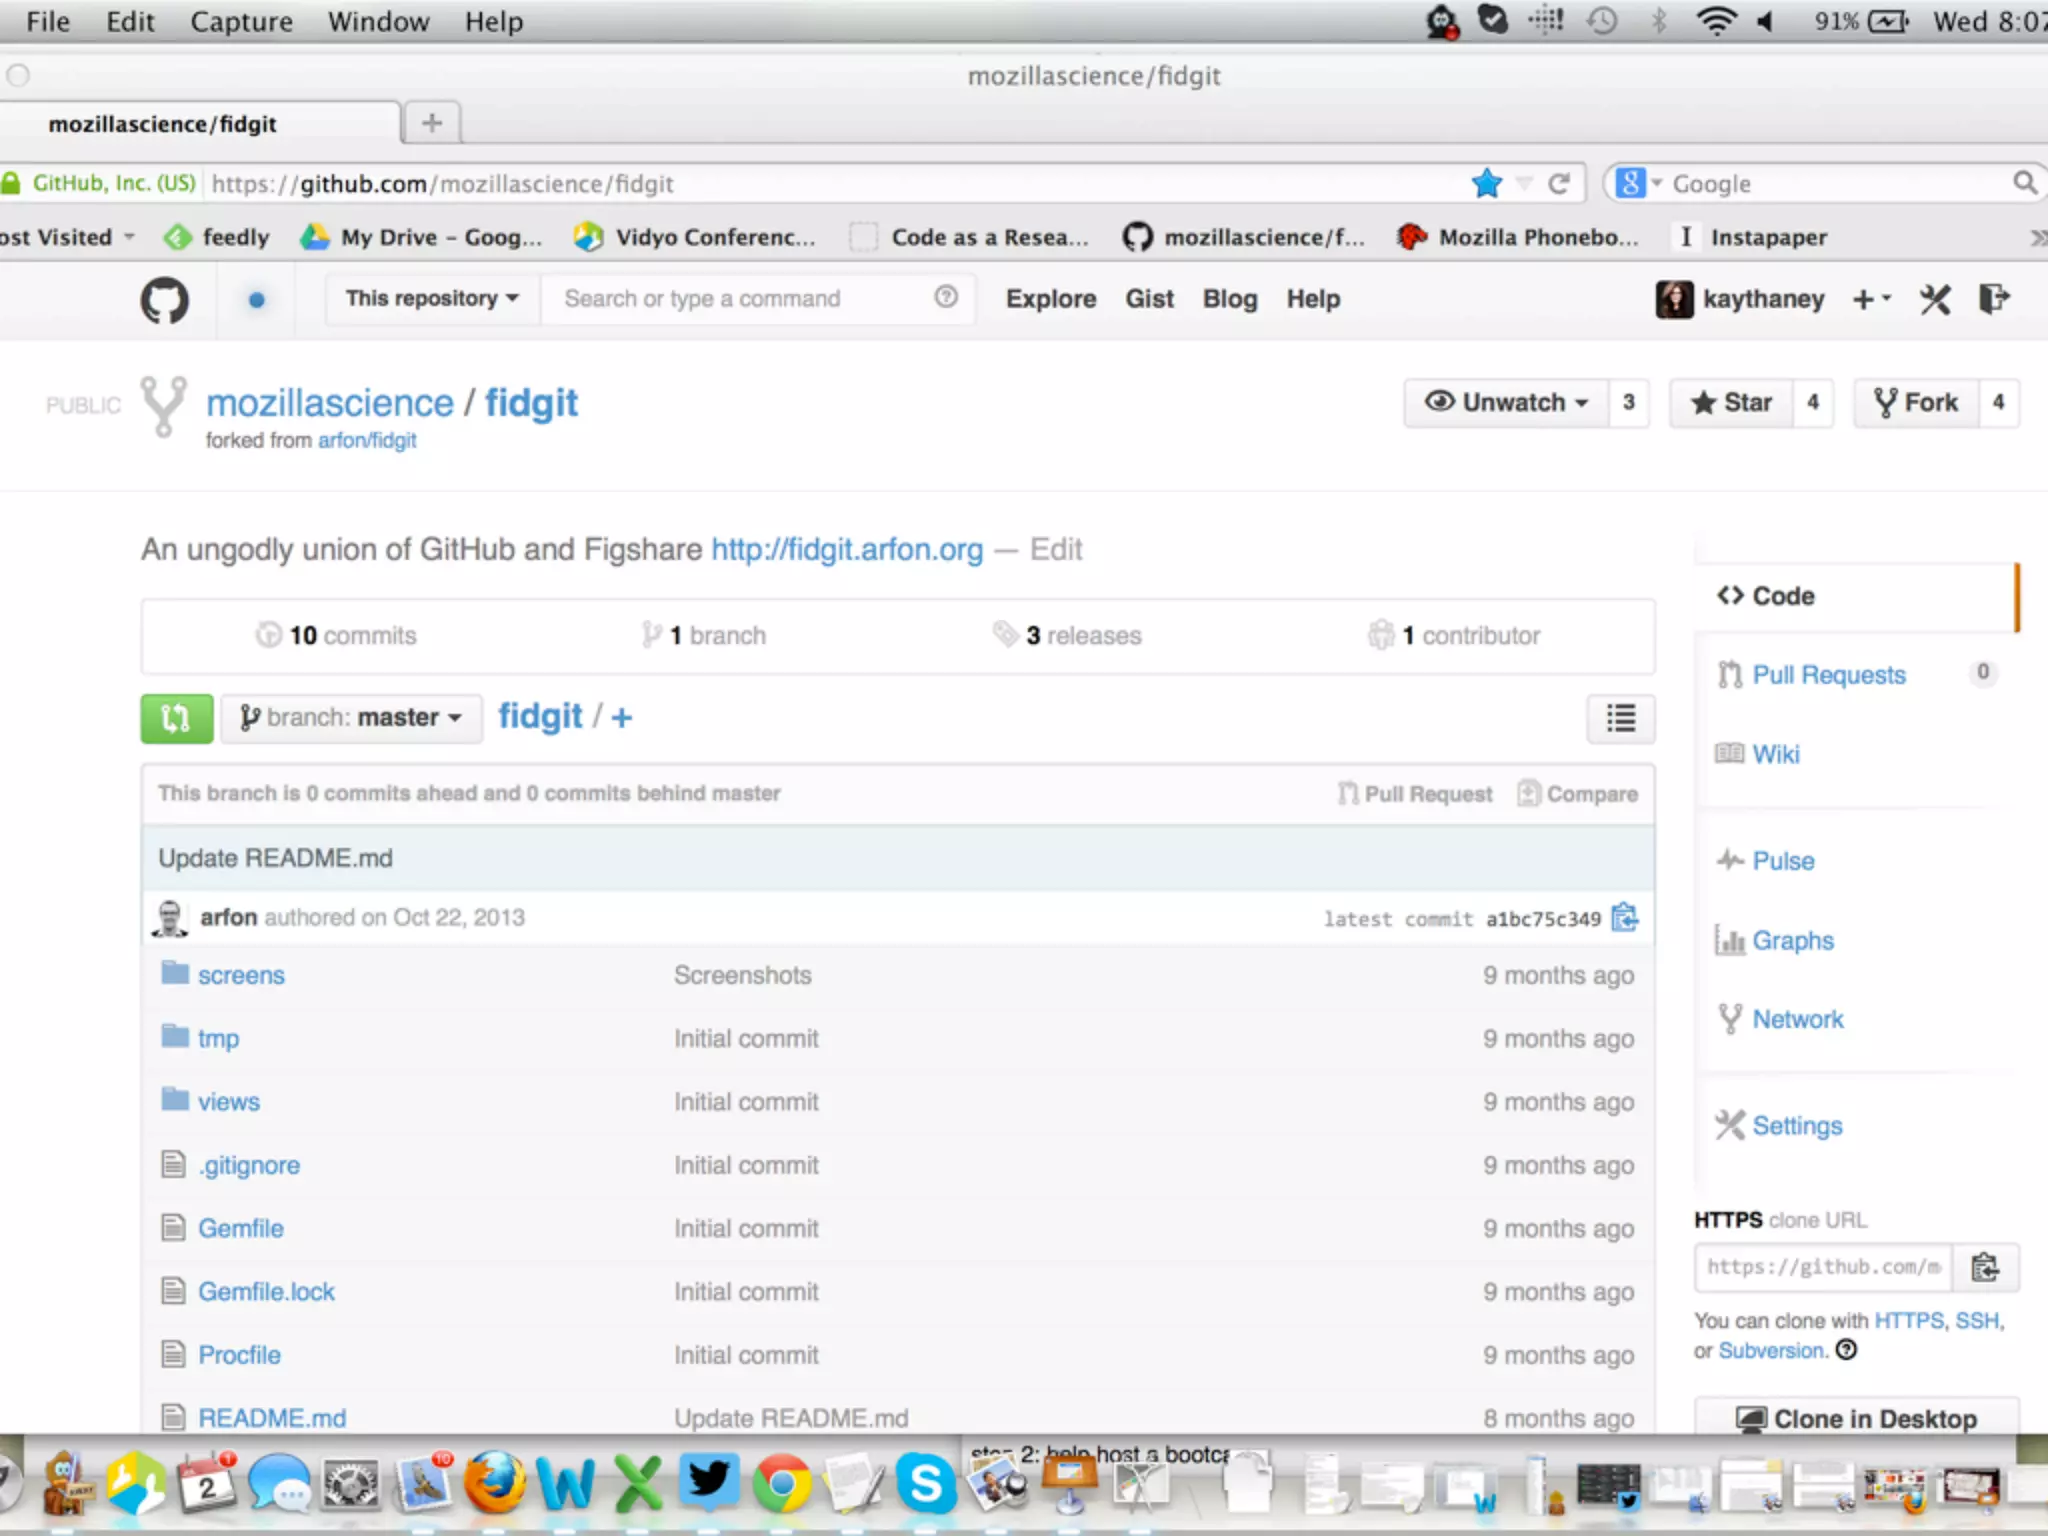Expand This repository search scope dropdown
2048x1536 pixels.
pyautogui.click(x=432, y=299)
